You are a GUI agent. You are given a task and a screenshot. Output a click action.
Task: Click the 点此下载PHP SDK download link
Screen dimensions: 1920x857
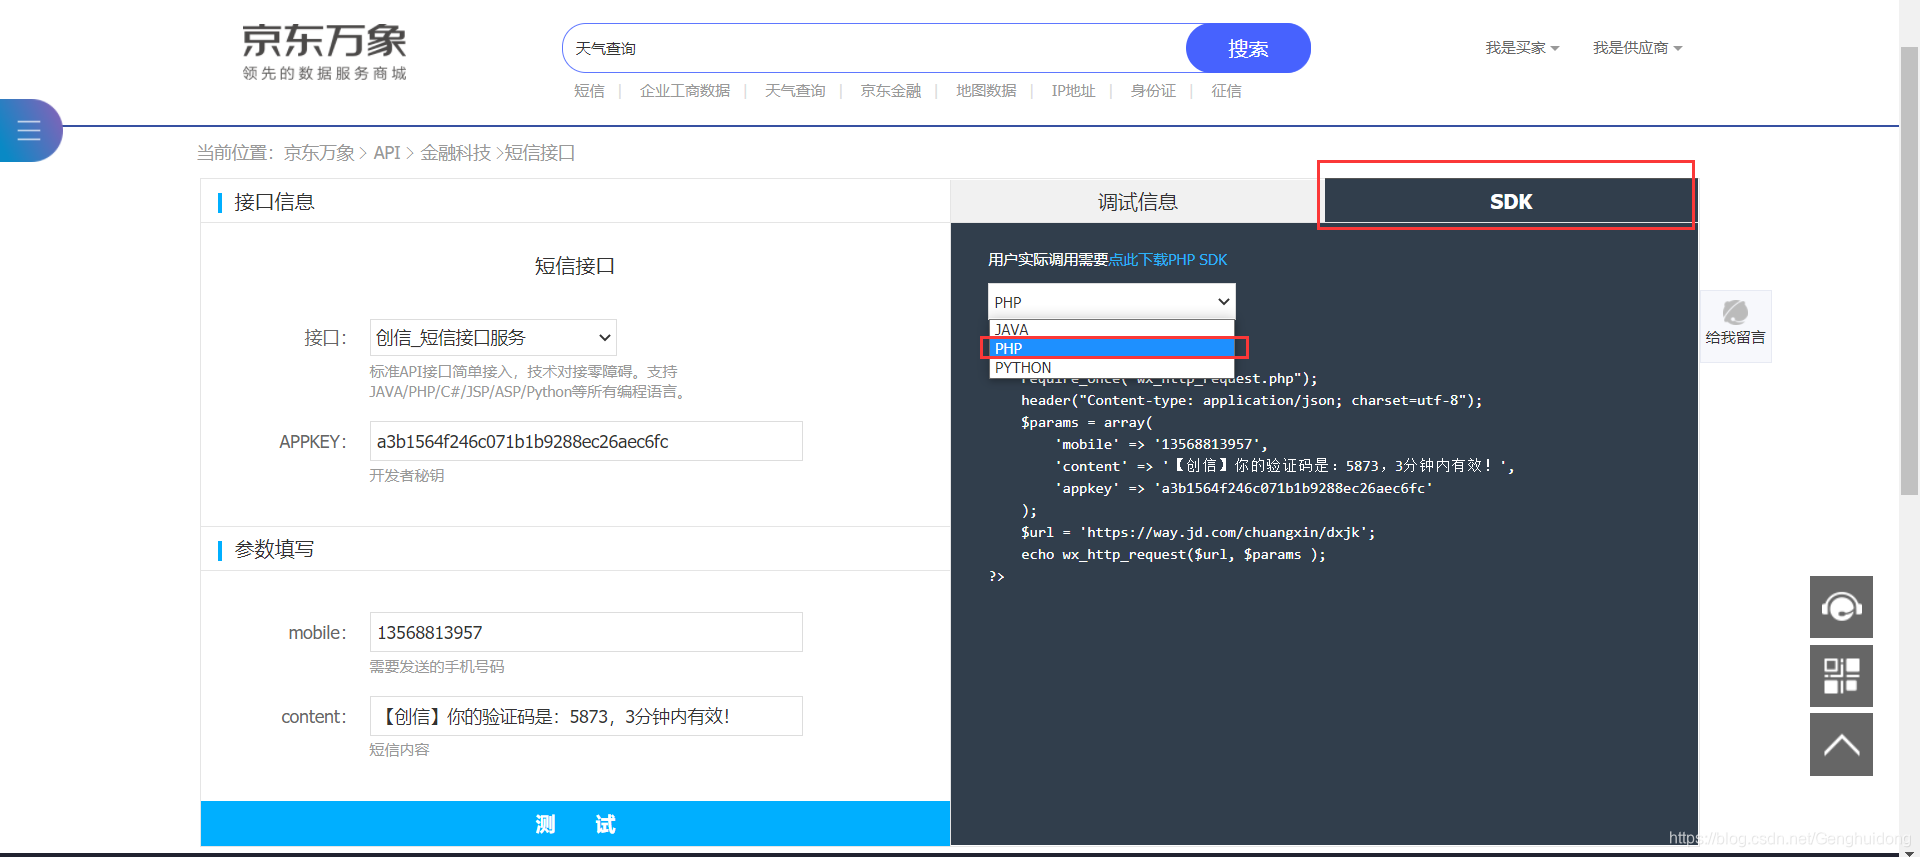point(1168,260)
